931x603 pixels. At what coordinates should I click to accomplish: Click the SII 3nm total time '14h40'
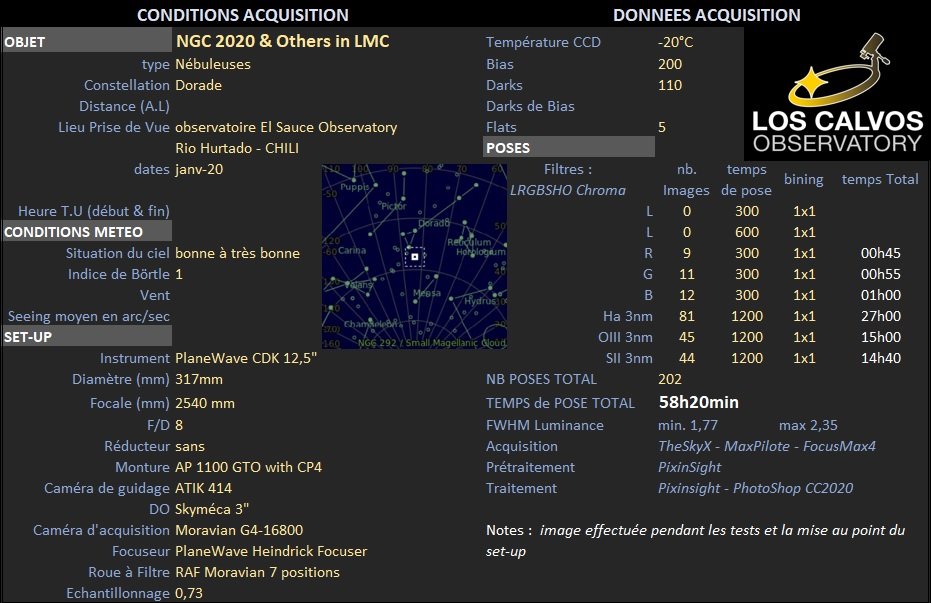point(881,358)
